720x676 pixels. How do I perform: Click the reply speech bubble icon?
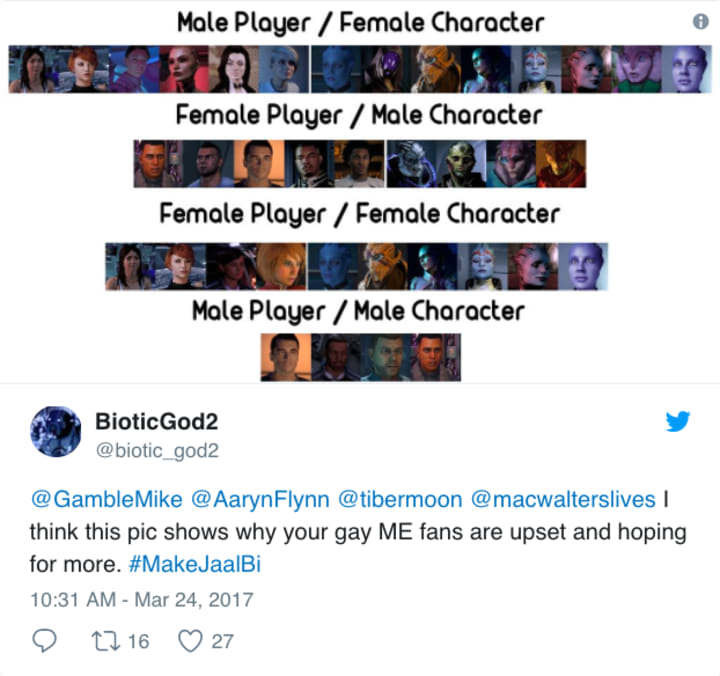click(x=45, y=640)
